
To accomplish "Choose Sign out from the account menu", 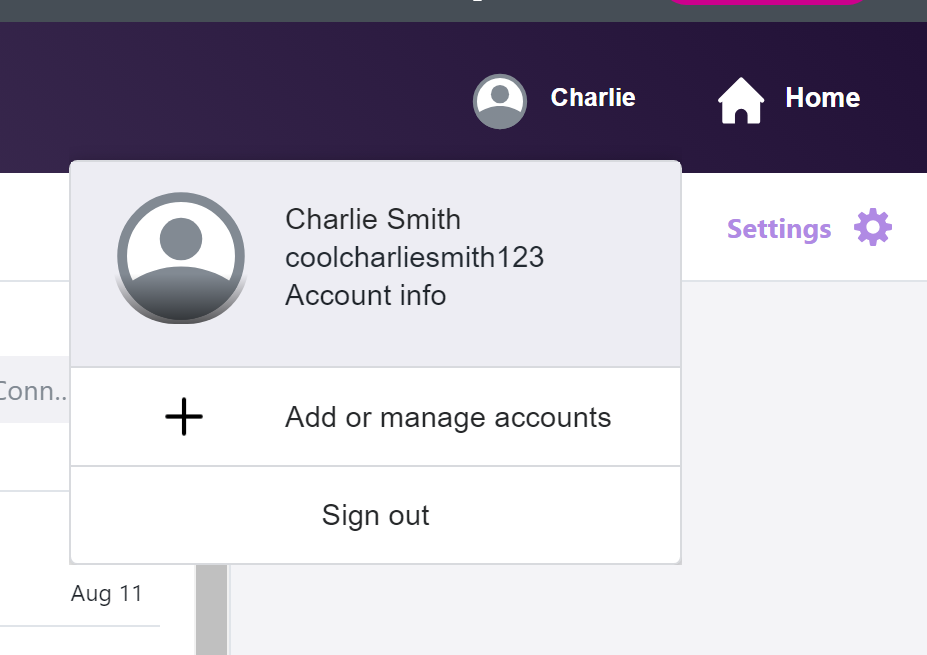I will coord(375,515).
